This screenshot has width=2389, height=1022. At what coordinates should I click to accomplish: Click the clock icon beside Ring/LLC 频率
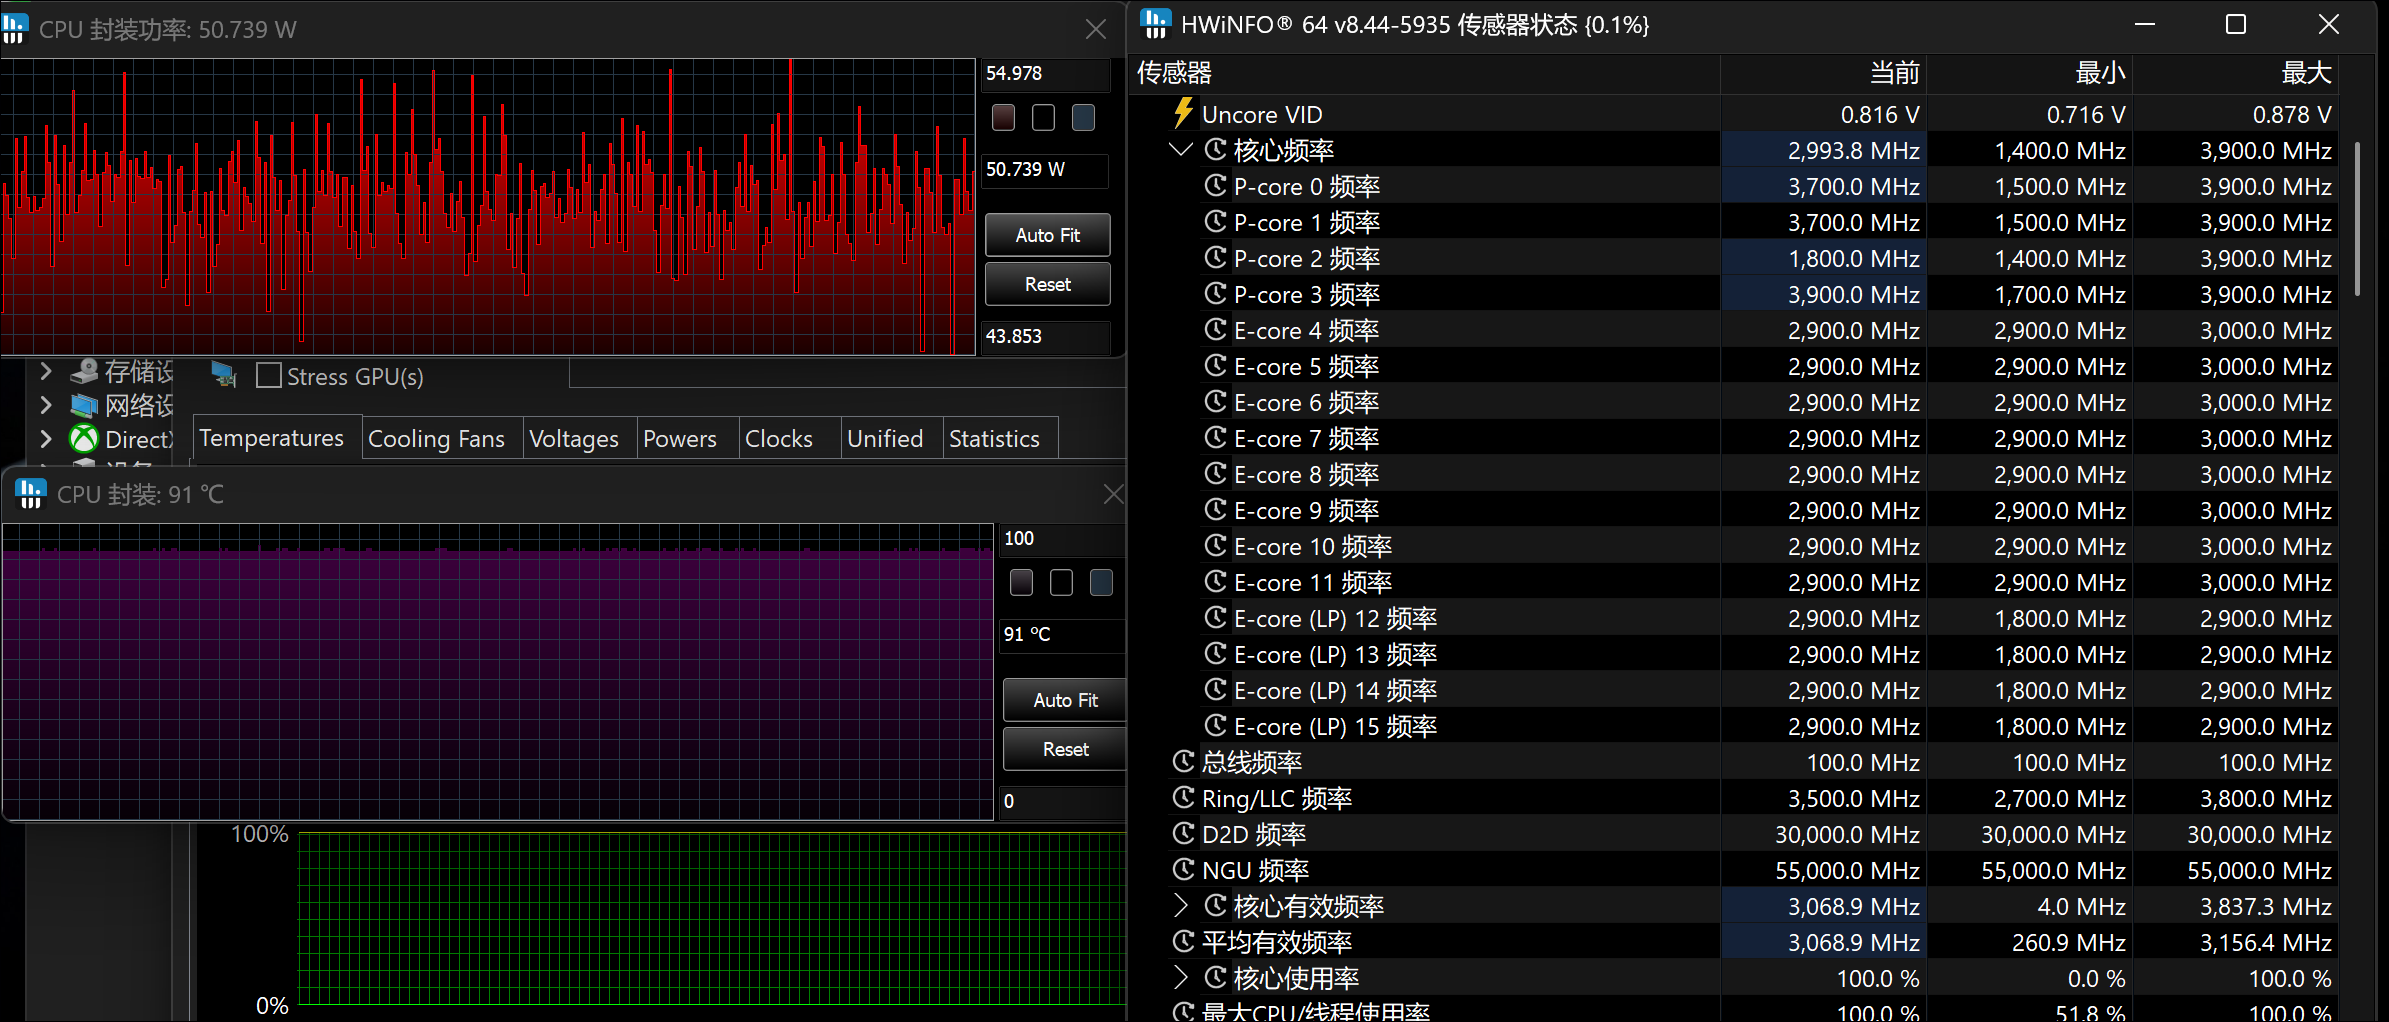pos(1183,798)
